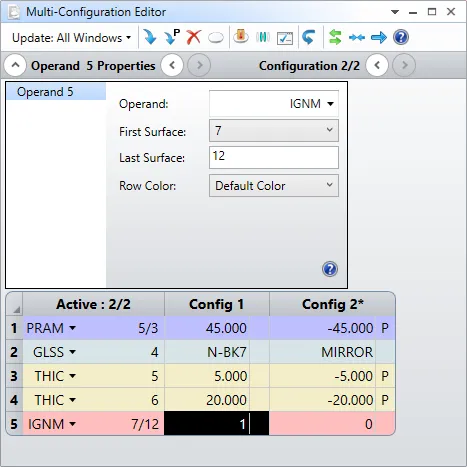Open the toolbar help question mark
The height and width of the screenshot is (467, 467).
click(x=401, y=37)
